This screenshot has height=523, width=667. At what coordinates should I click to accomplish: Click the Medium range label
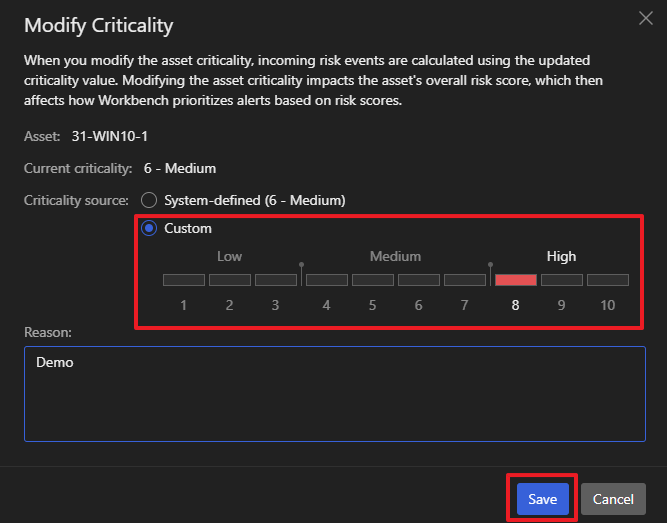coord(395,257)
